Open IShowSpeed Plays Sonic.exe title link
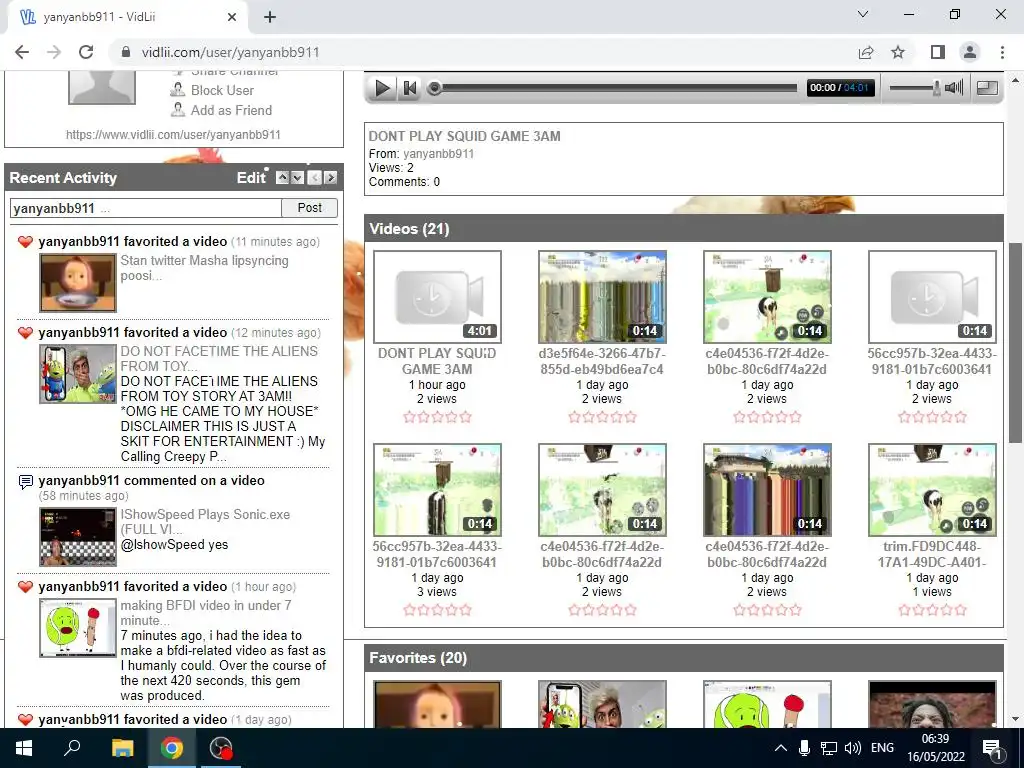The width and height of the screenshot is (1024, 768). click(x=205, y=522)
